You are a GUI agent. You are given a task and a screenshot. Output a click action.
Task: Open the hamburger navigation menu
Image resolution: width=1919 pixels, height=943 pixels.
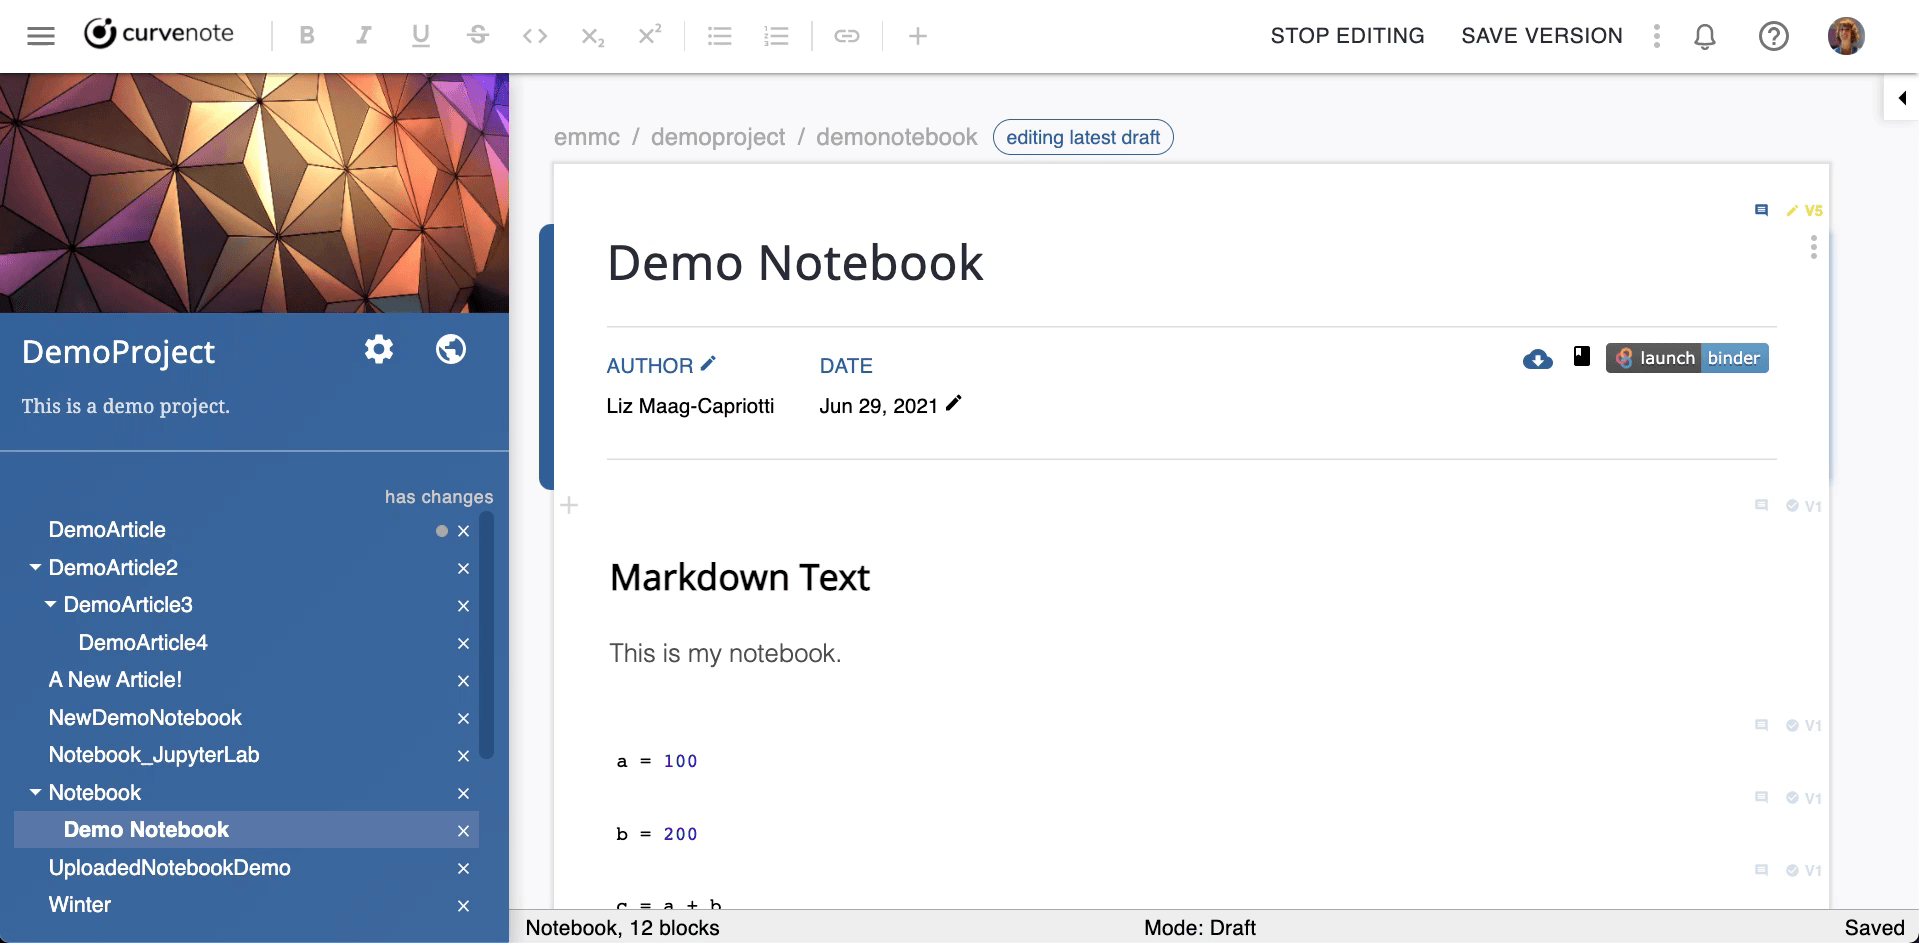tap(41, 36)
